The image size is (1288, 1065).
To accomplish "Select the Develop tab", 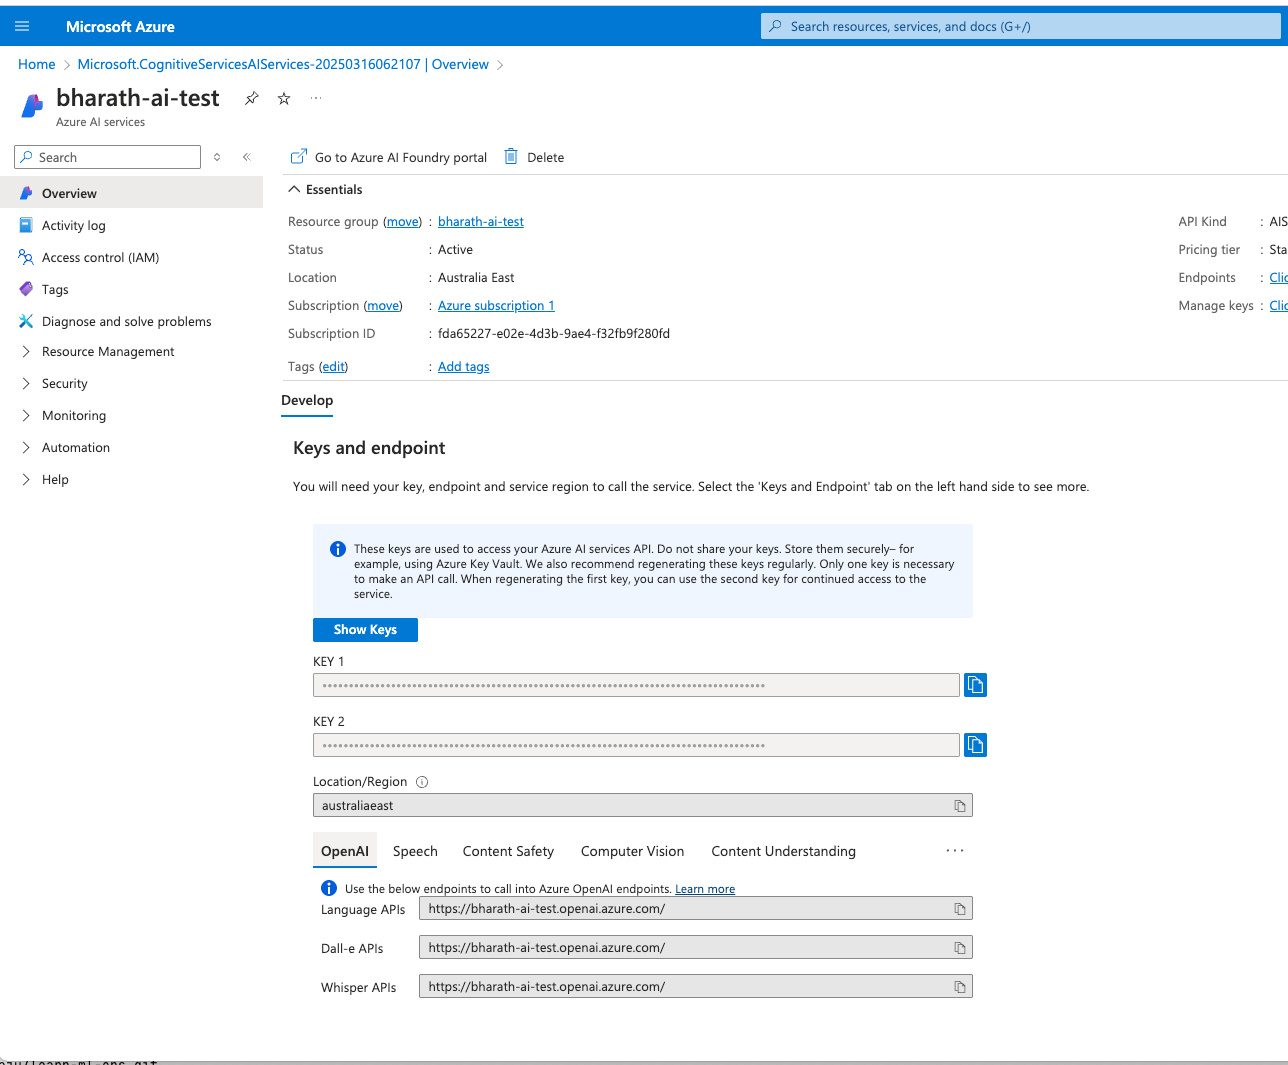I will (307, 400).
